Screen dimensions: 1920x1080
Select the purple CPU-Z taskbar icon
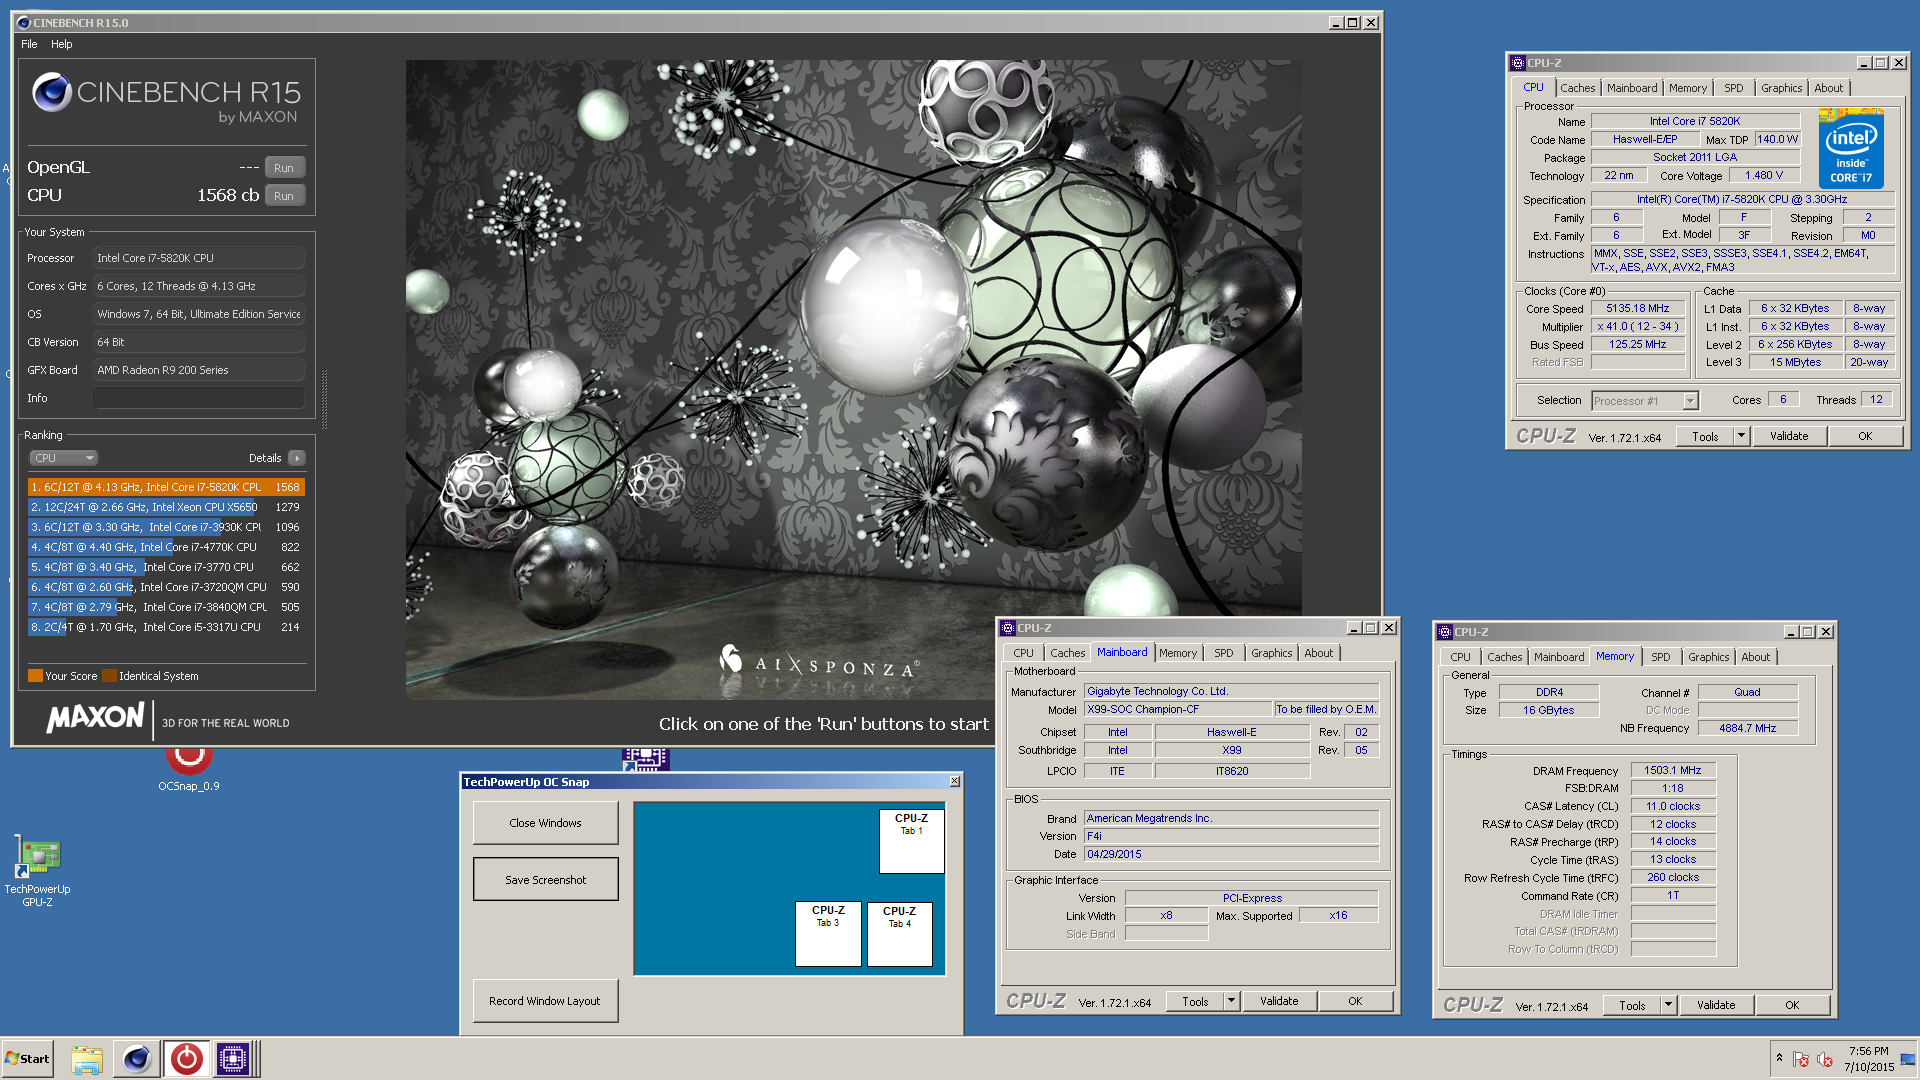pyautogui.click(x=233, y=1059)
